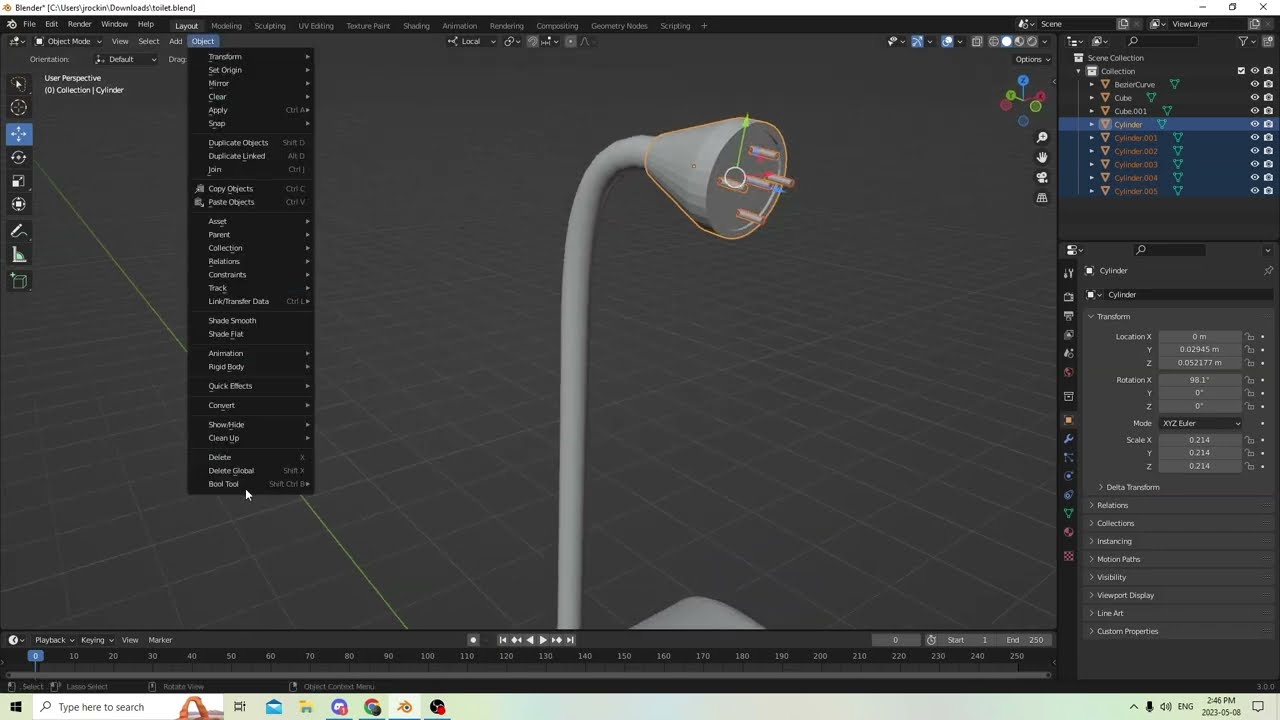Toggle Collection exclude checkbox in outliner
The height and width of the screenshot is (720, 1280).
[x=1241, y=71]
